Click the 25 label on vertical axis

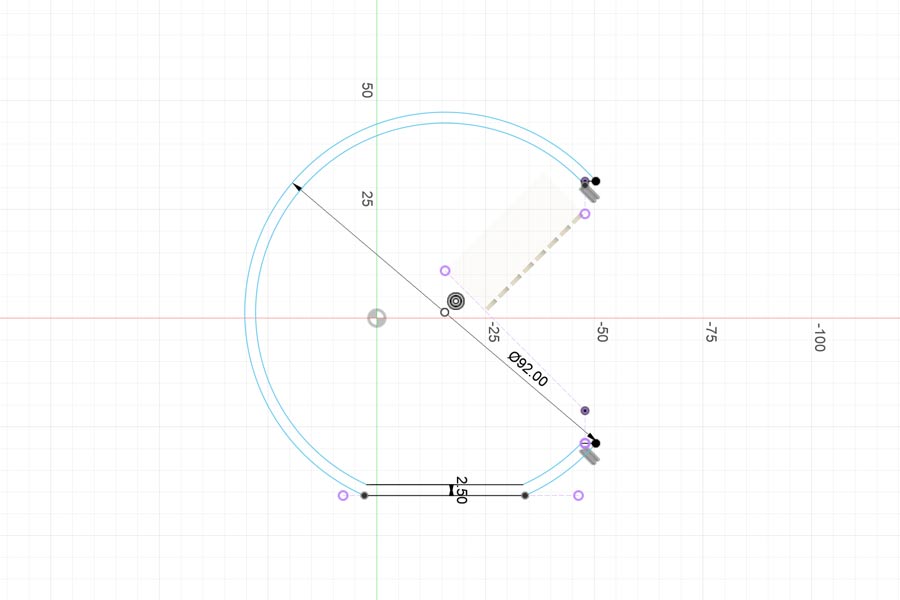pos(367,199)
